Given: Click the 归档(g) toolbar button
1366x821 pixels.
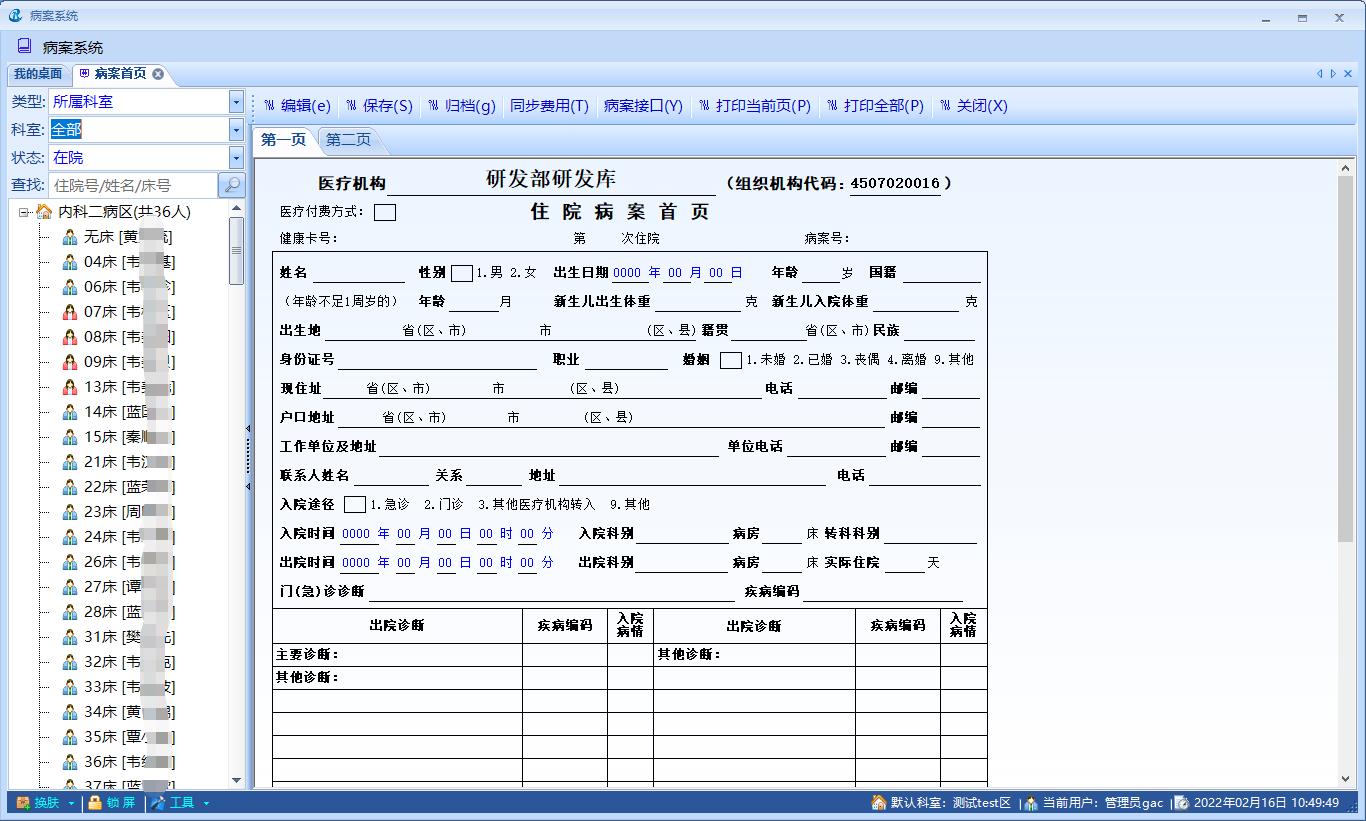Looking at the screenshot, I should tap(462, 106).
